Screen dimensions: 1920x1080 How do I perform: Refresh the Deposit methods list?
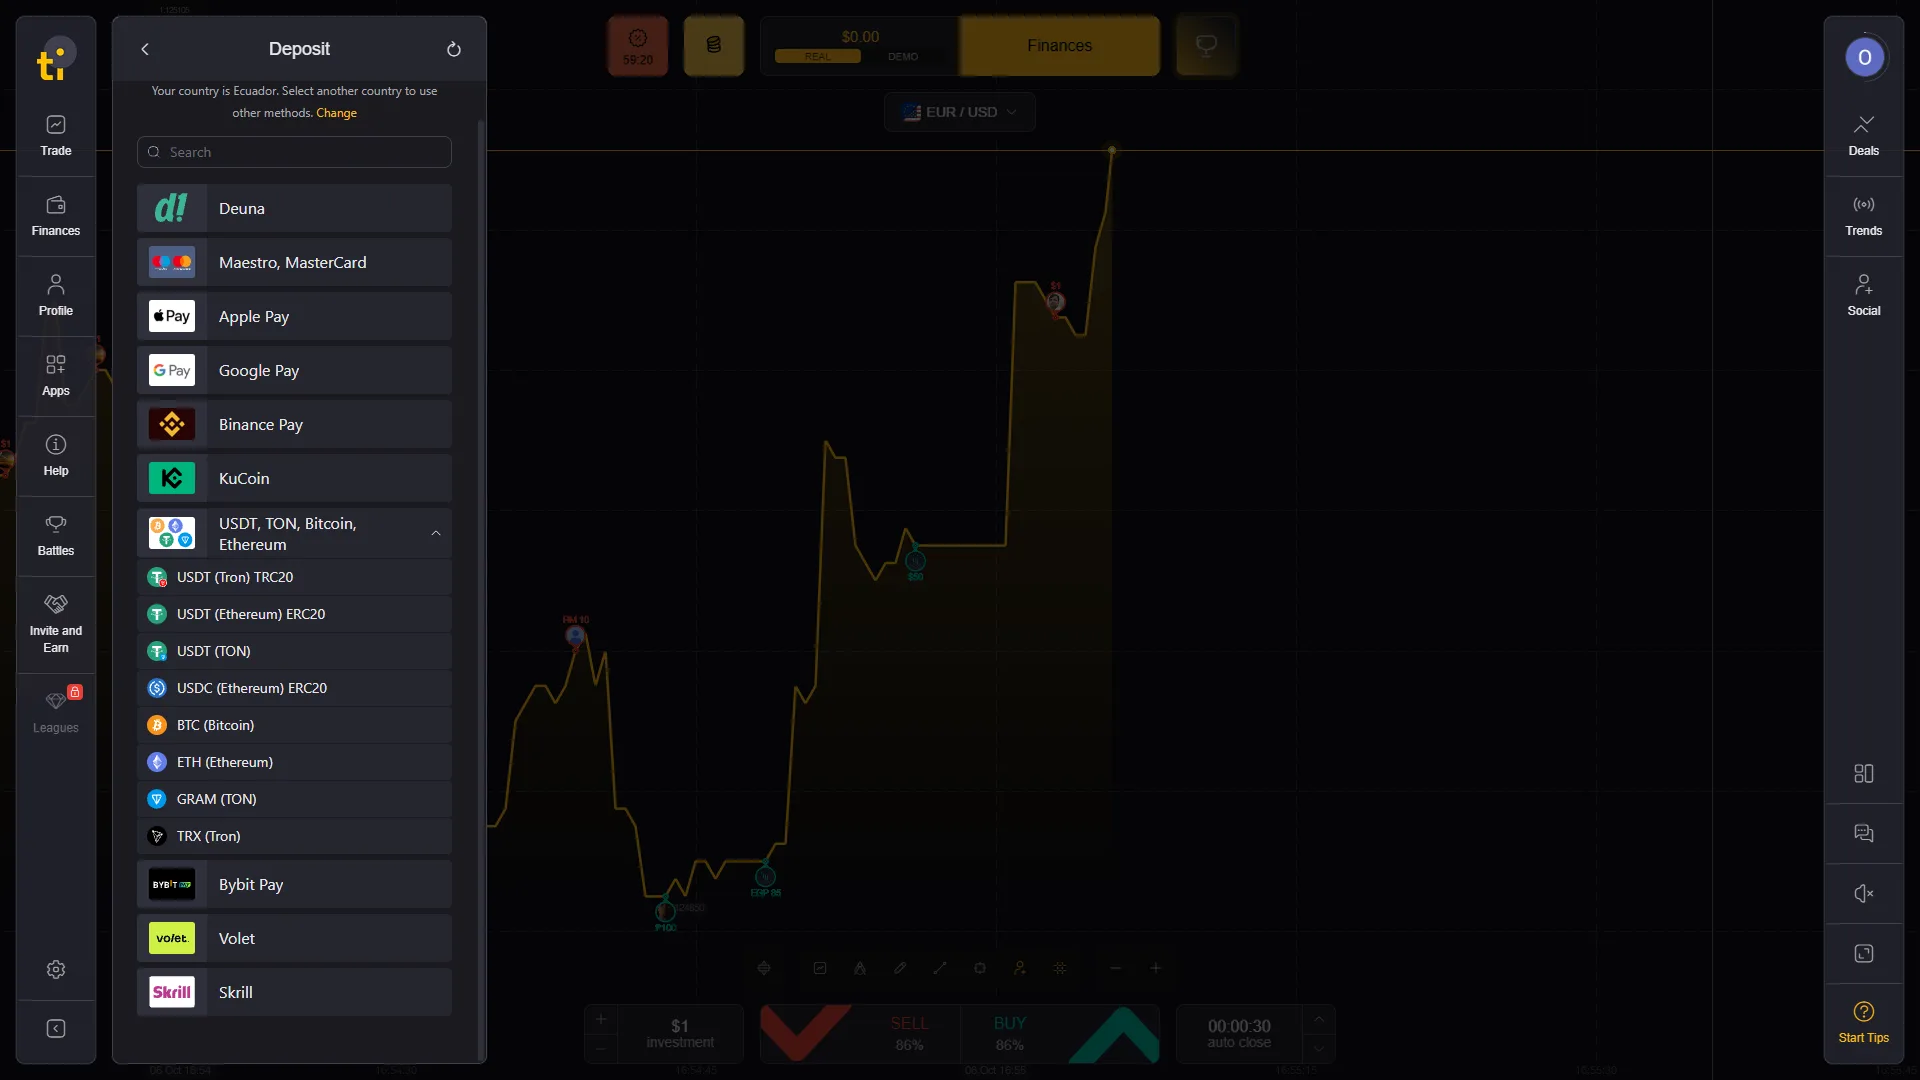(454, 49)
